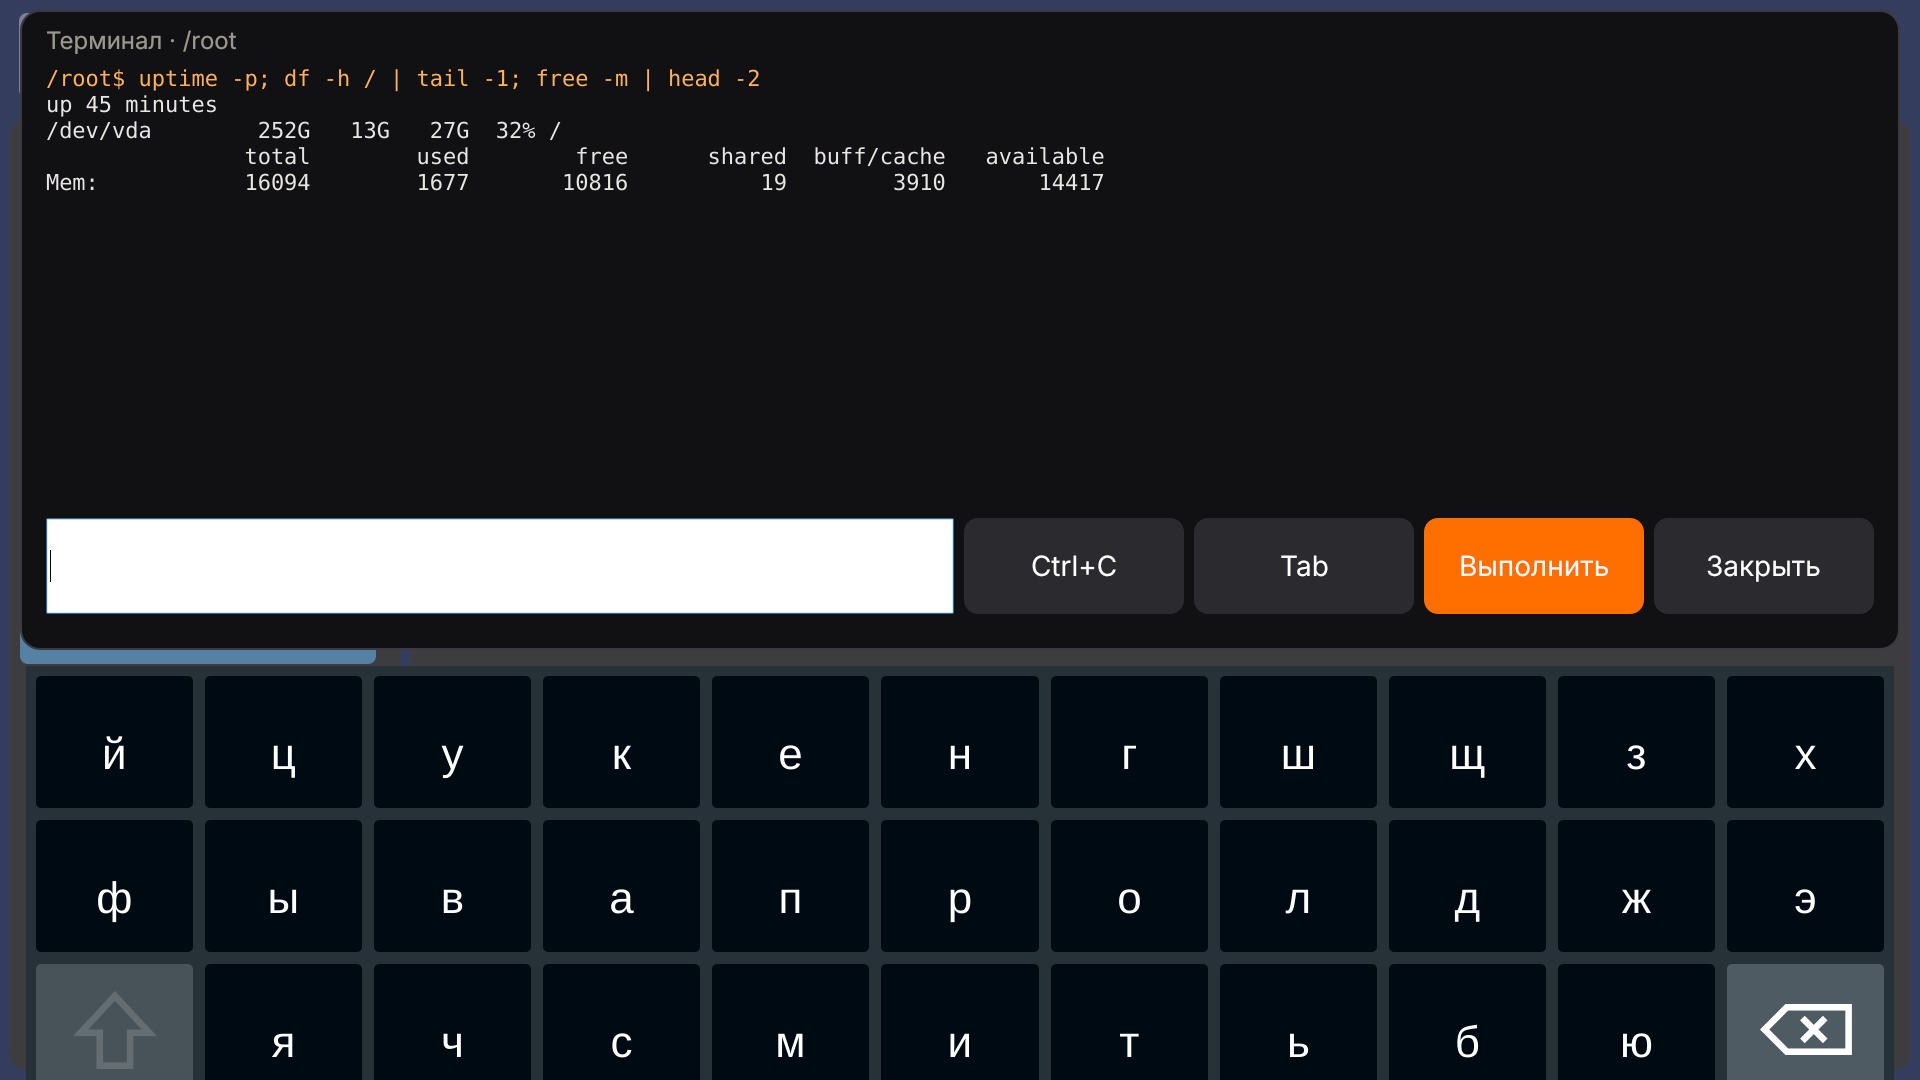Image resolution: width=1920 pixels, height=1080 pixels.
Task: Tap the н key
Action: pyautogui.click(x=960, y=742)
